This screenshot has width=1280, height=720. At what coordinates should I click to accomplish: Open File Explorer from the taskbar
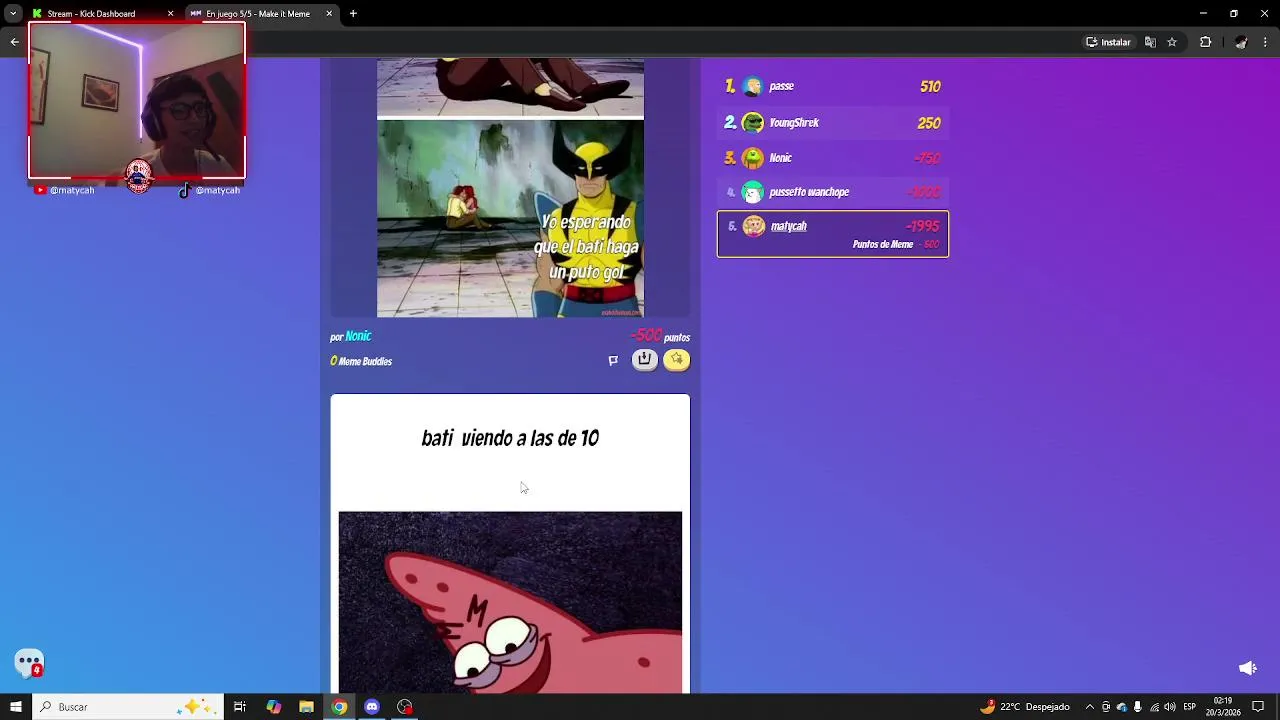click(307, 707)
